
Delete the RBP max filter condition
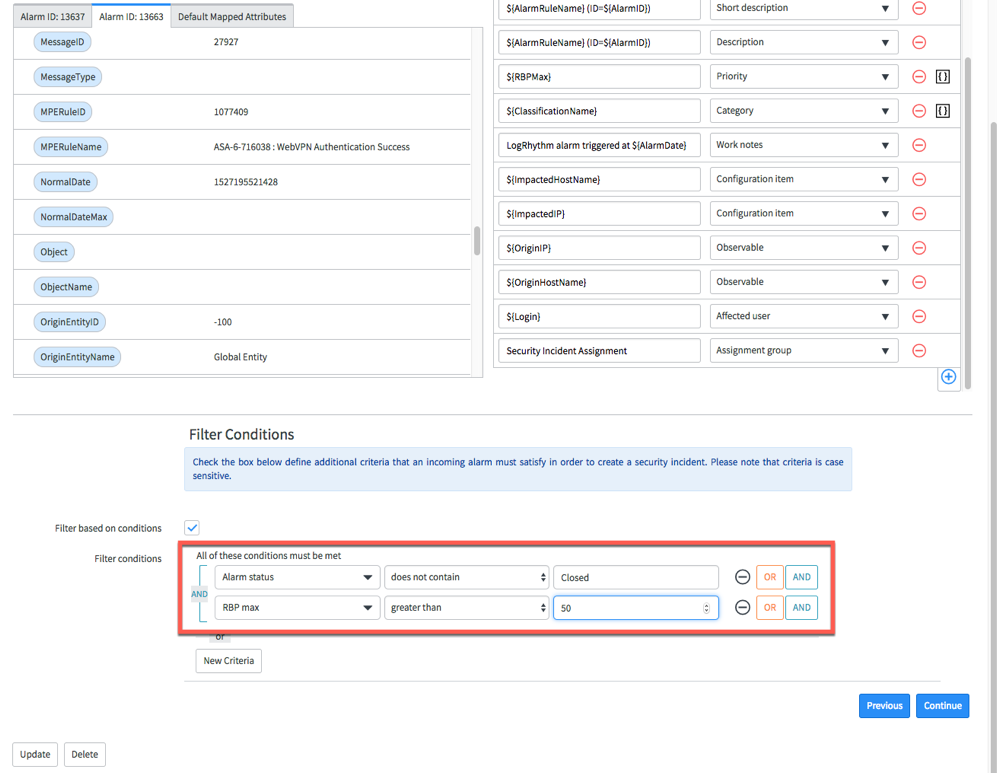point(742,608)
